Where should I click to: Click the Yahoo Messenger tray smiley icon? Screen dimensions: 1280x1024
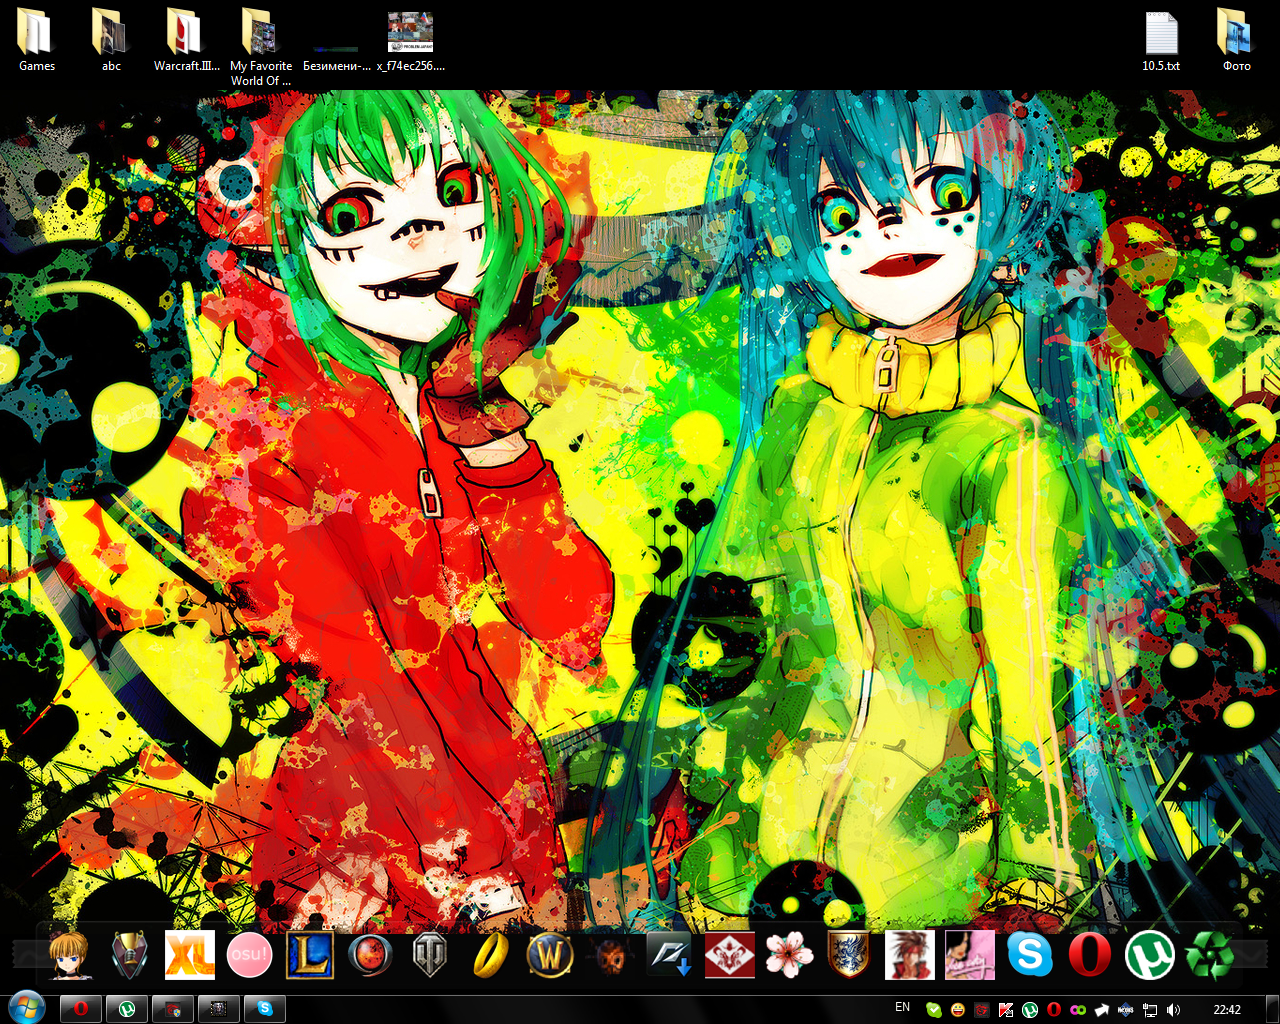coord(958,1008)
